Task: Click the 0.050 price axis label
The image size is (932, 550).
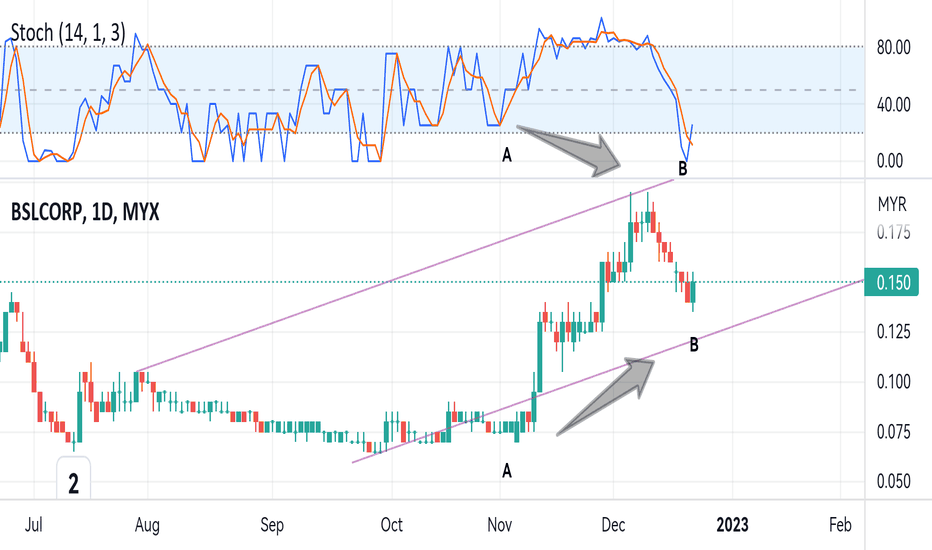Action: (x=893, y=481)
